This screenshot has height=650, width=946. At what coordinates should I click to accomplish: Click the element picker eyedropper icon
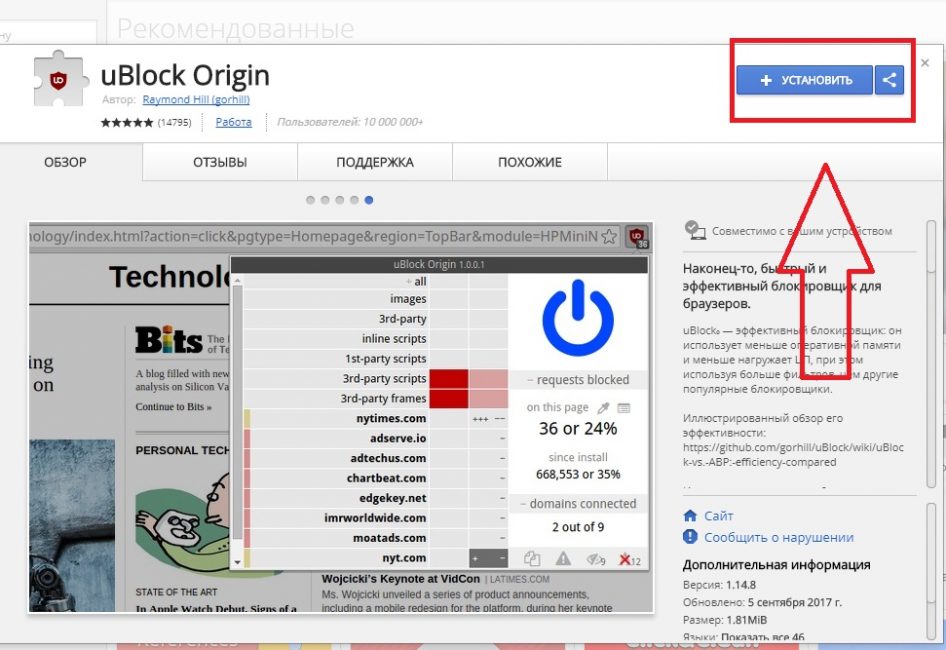pos(603,408)
